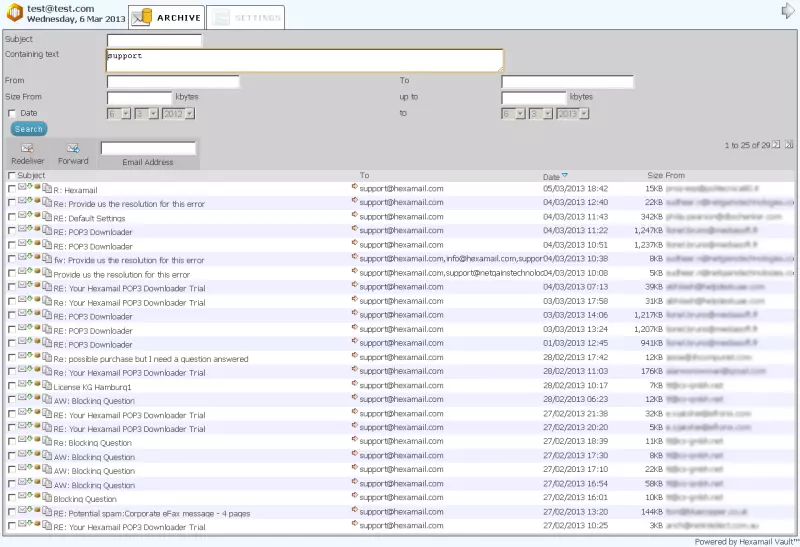Jump to last results page icon

789,145
